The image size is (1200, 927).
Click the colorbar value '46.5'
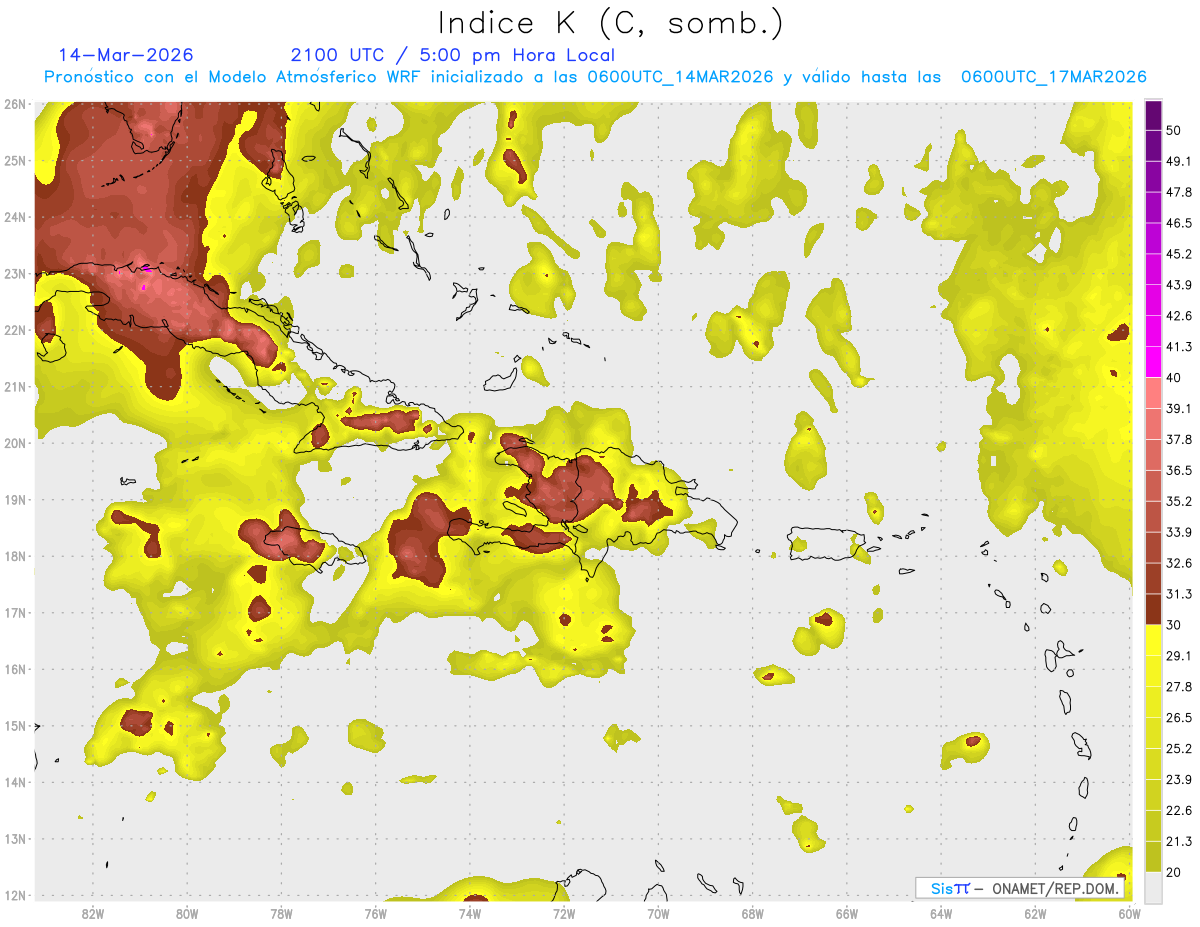[1178, 223]
